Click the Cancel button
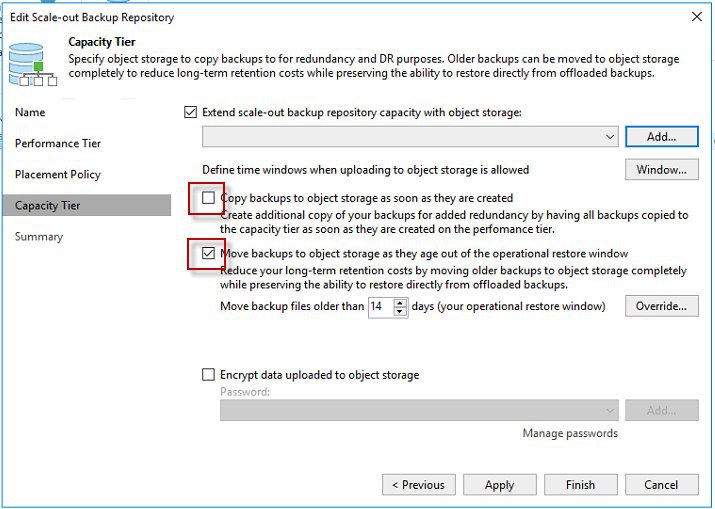715x509 pixels. point(662,484)
